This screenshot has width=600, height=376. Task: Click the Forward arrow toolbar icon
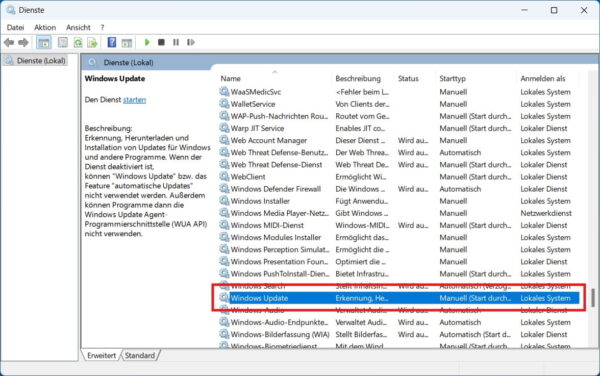point(23,42)
